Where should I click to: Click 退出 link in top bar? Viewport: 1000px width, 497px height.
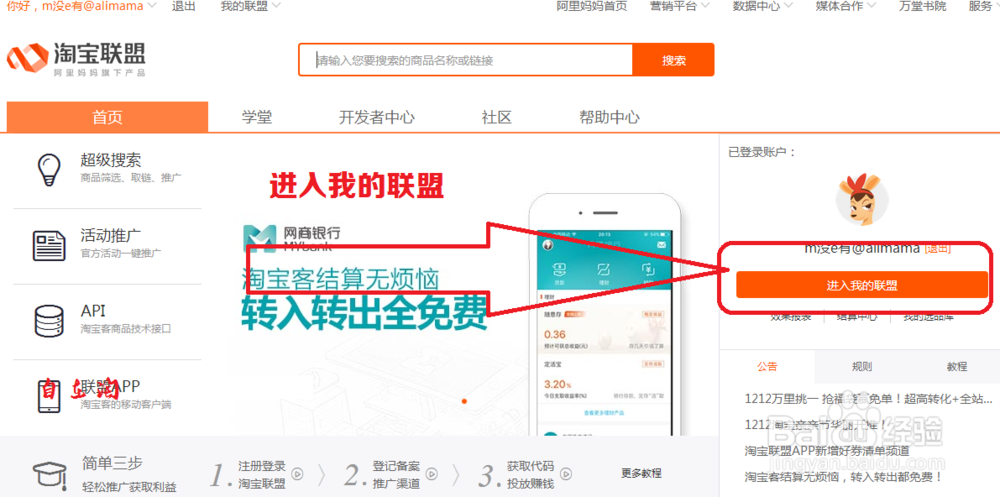184,6
